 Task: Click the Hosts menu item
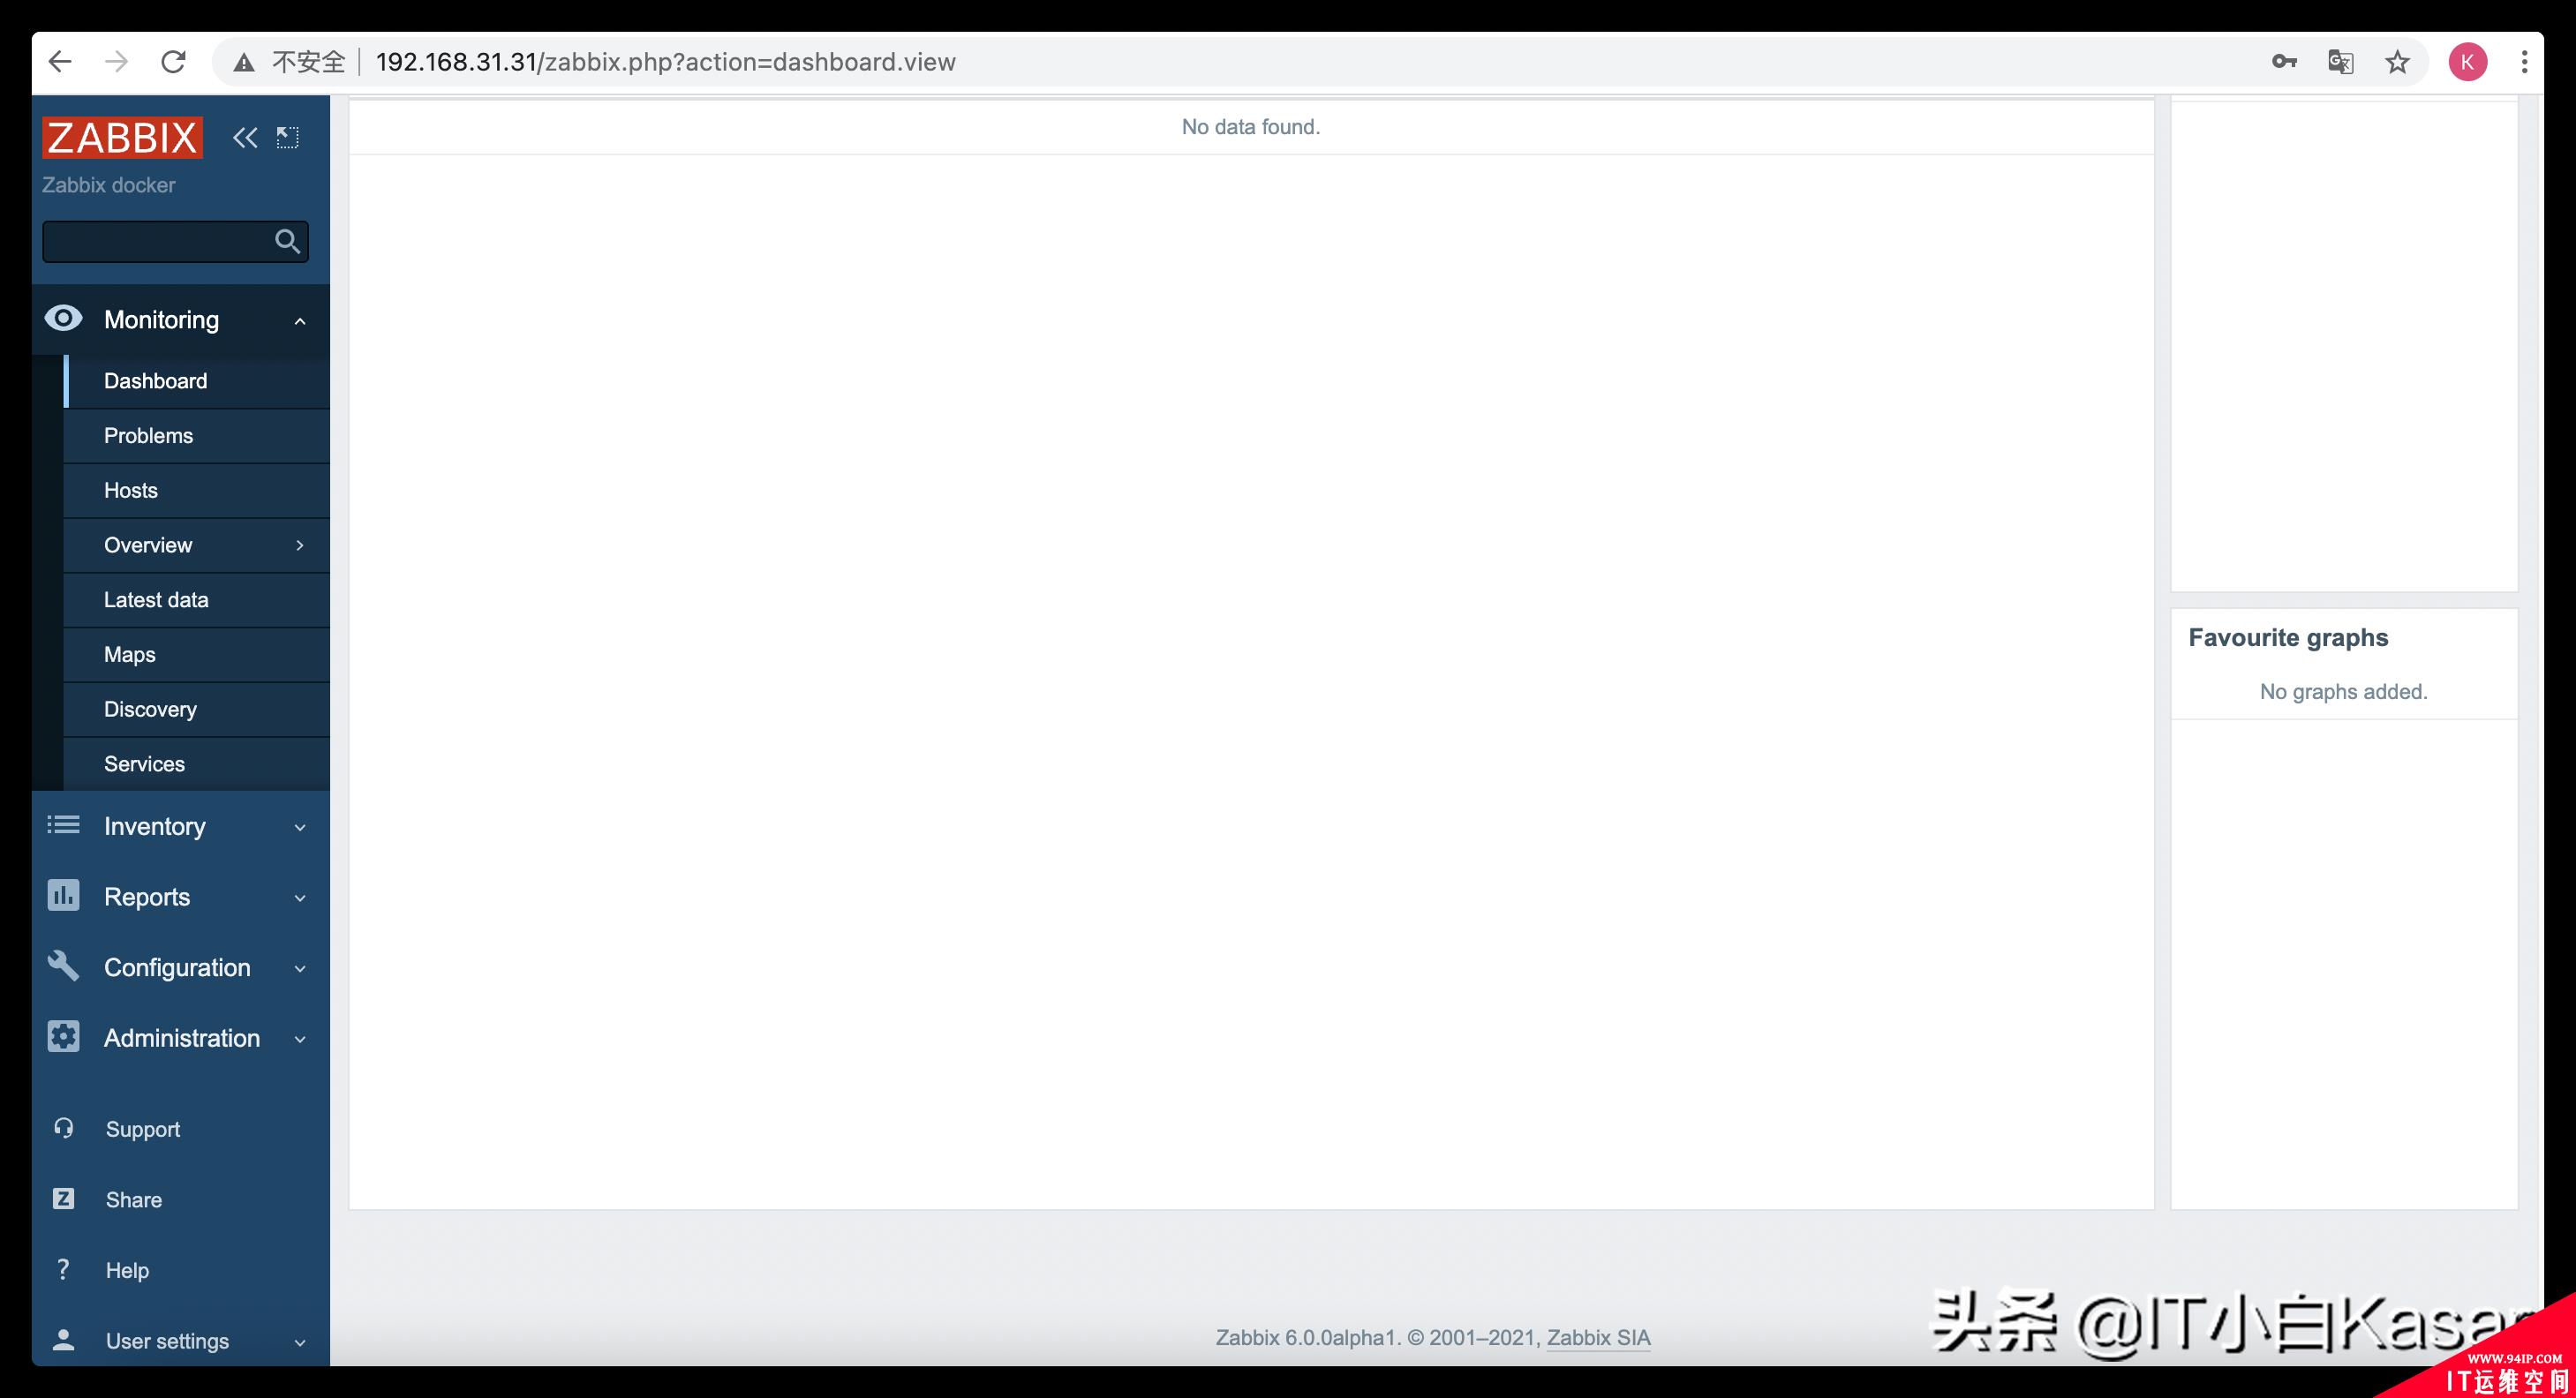[x=131, y=489]
